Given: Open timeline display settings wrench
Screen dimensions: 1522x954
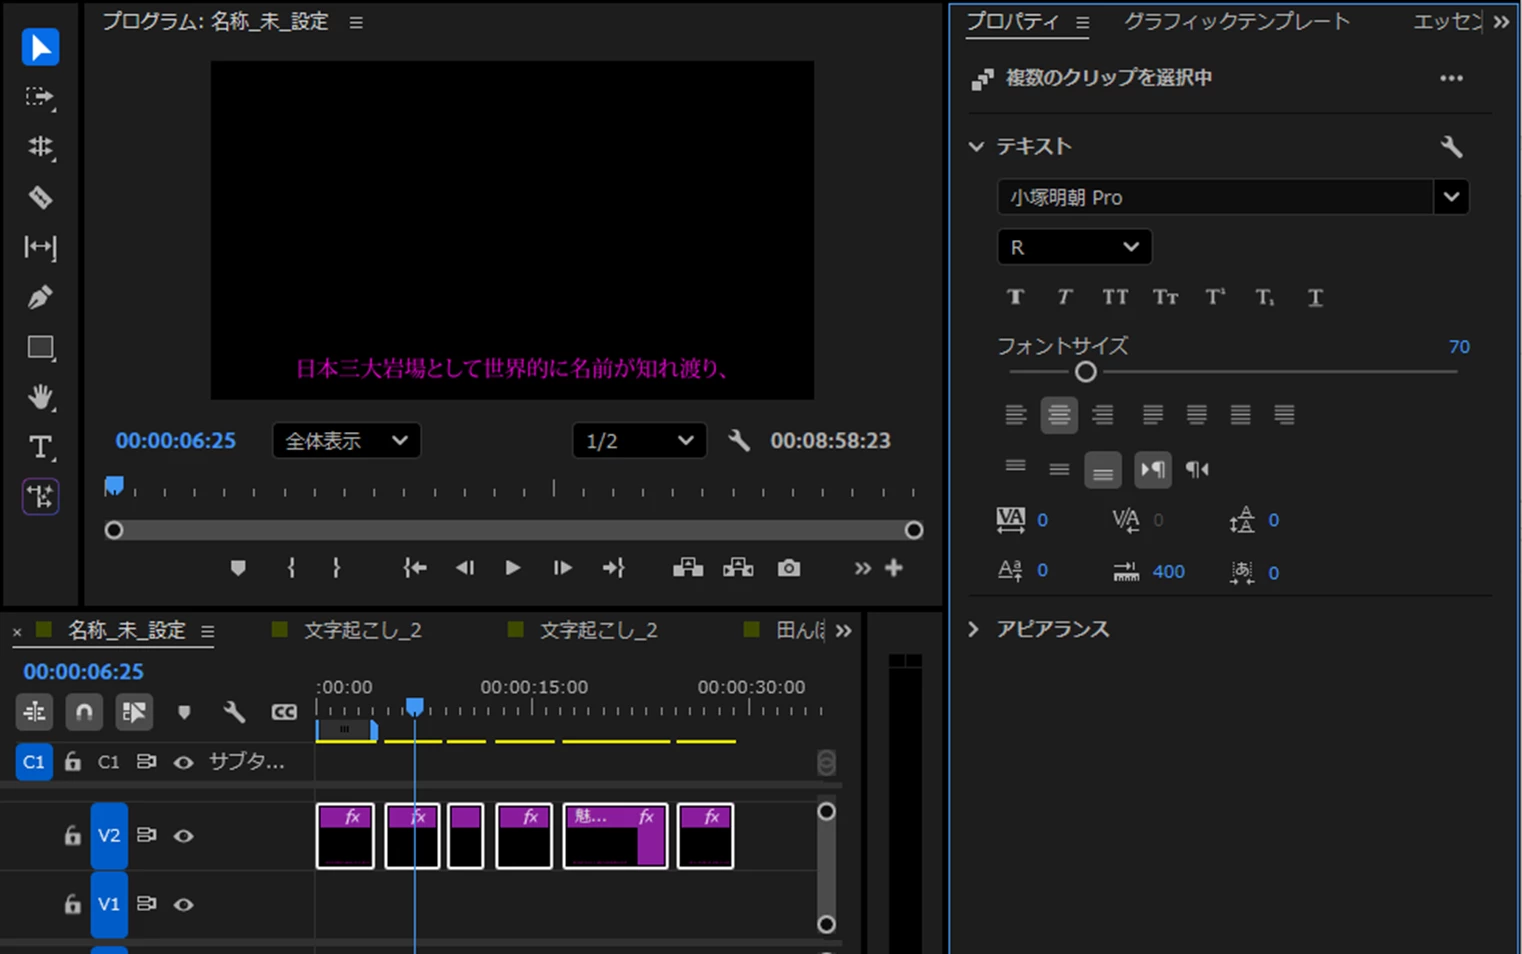Looking at the screenshot, I should [x=234, y=712].
